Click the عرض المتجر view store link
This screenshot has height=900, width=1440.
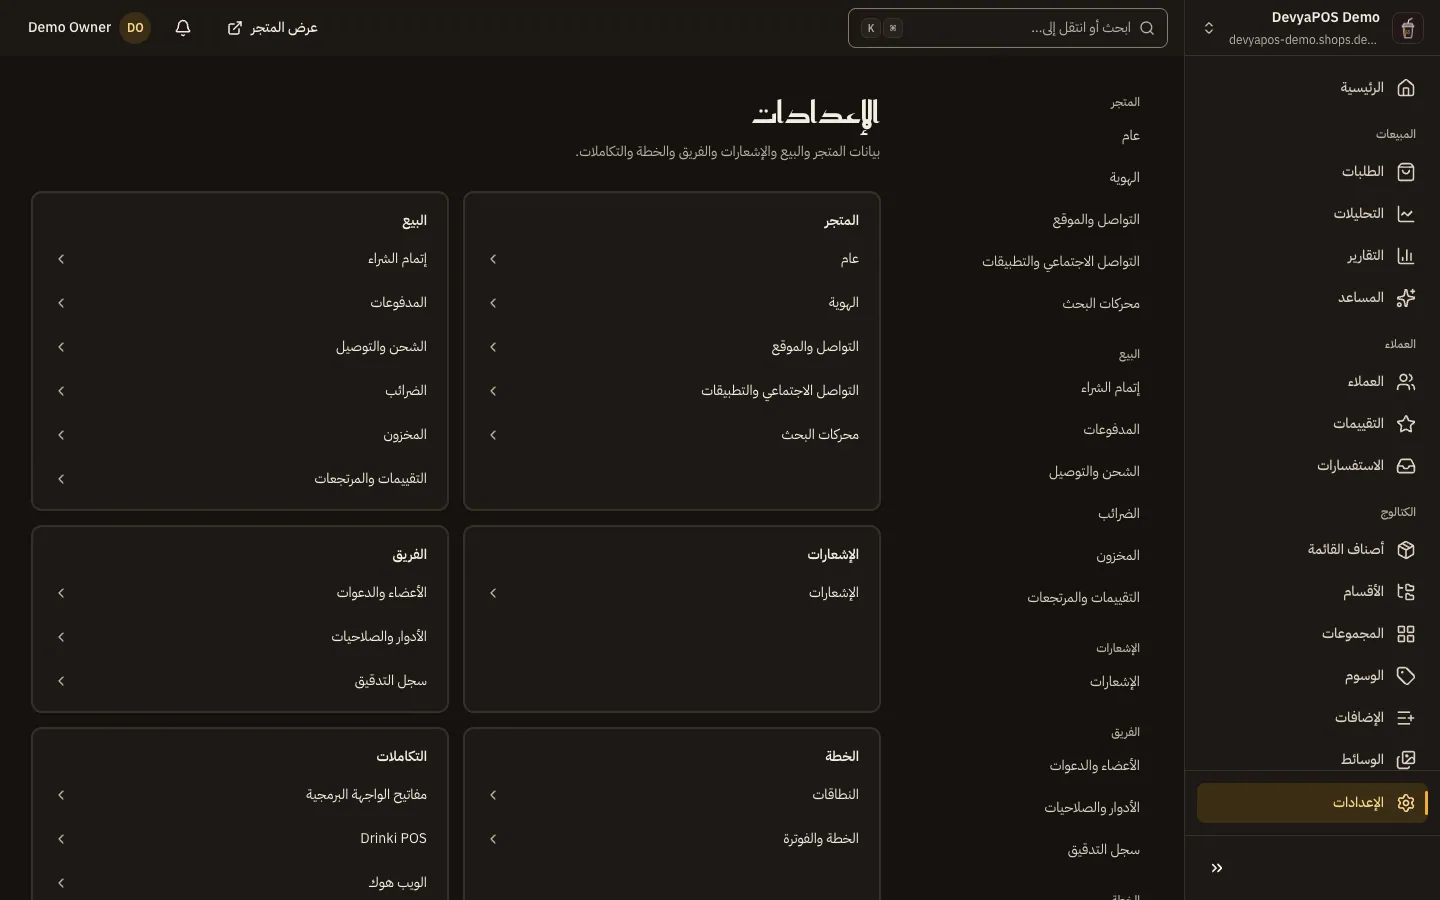pos(272,28)
